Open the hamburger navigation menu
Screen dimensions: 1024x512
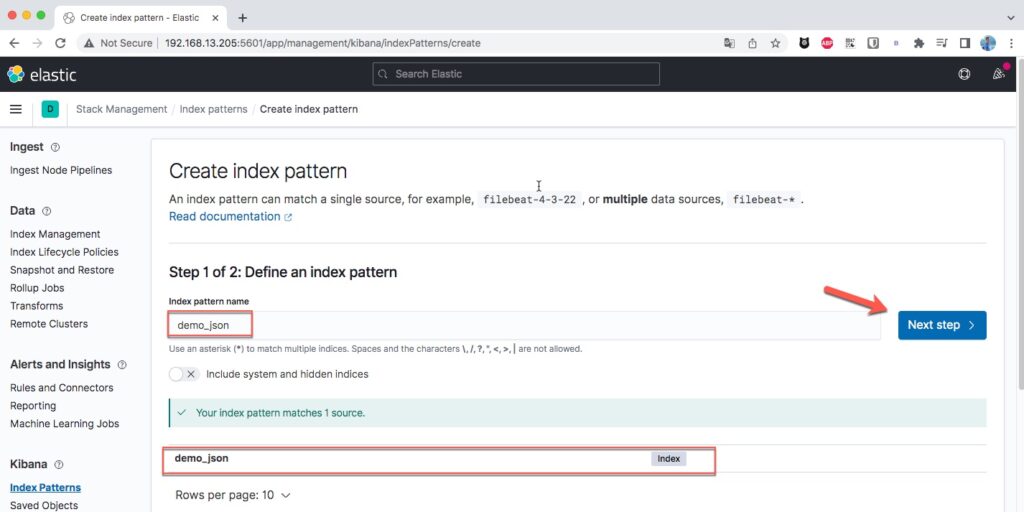16,109
